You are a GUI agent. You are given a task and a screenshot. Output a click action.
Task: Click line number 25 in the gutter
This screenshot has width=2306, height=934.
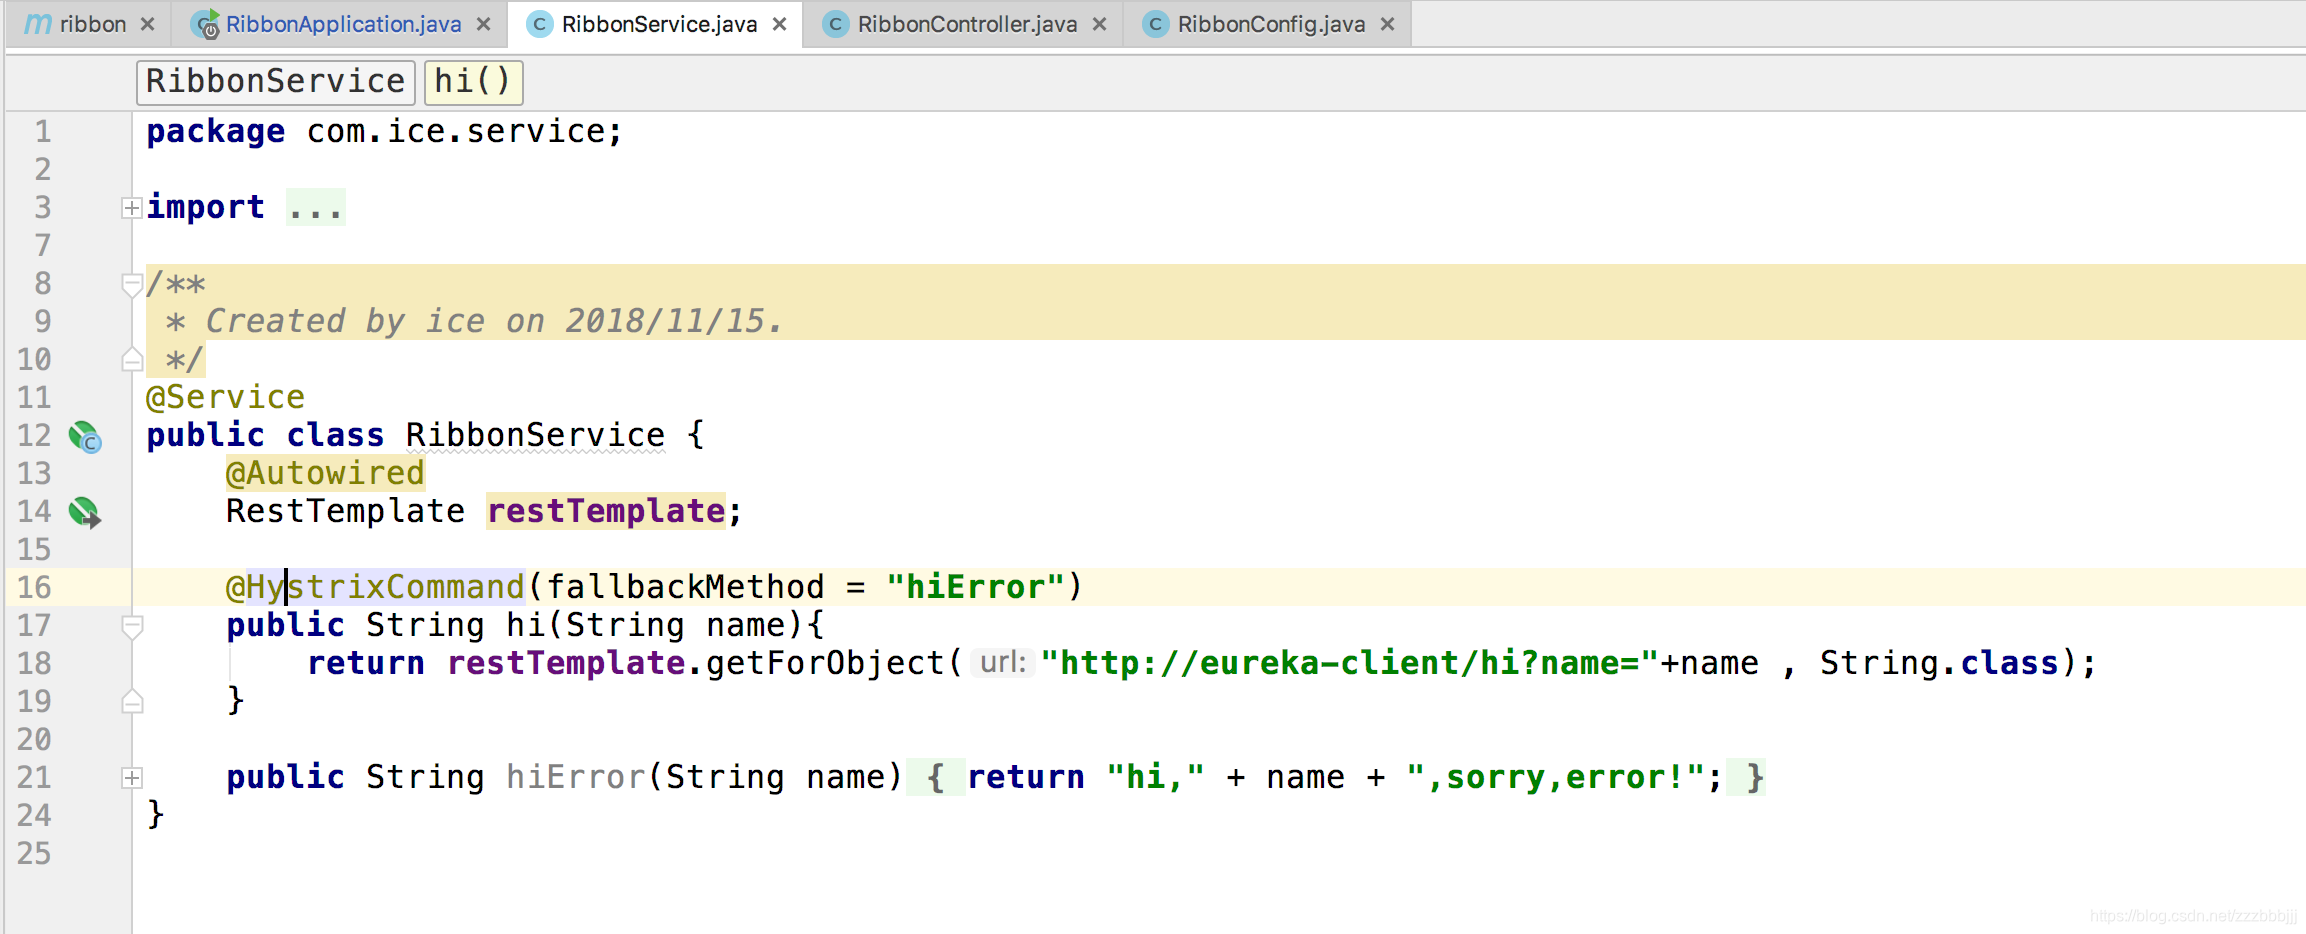tap(34, 853)
